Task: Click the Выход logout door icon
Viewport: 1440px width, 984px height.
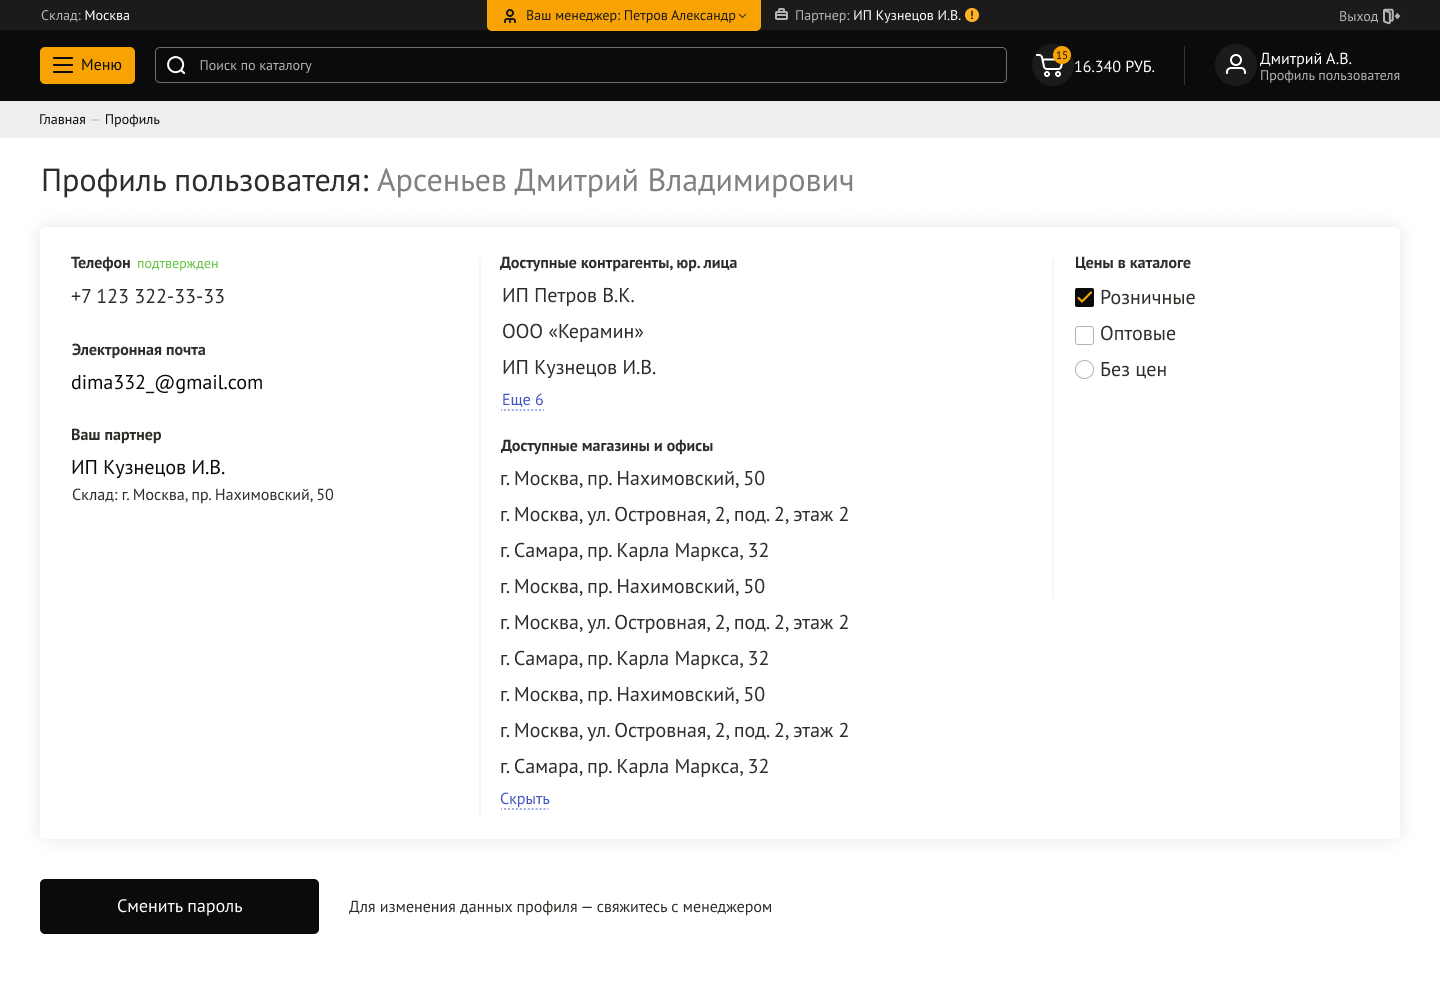Action: point(1391,16)
